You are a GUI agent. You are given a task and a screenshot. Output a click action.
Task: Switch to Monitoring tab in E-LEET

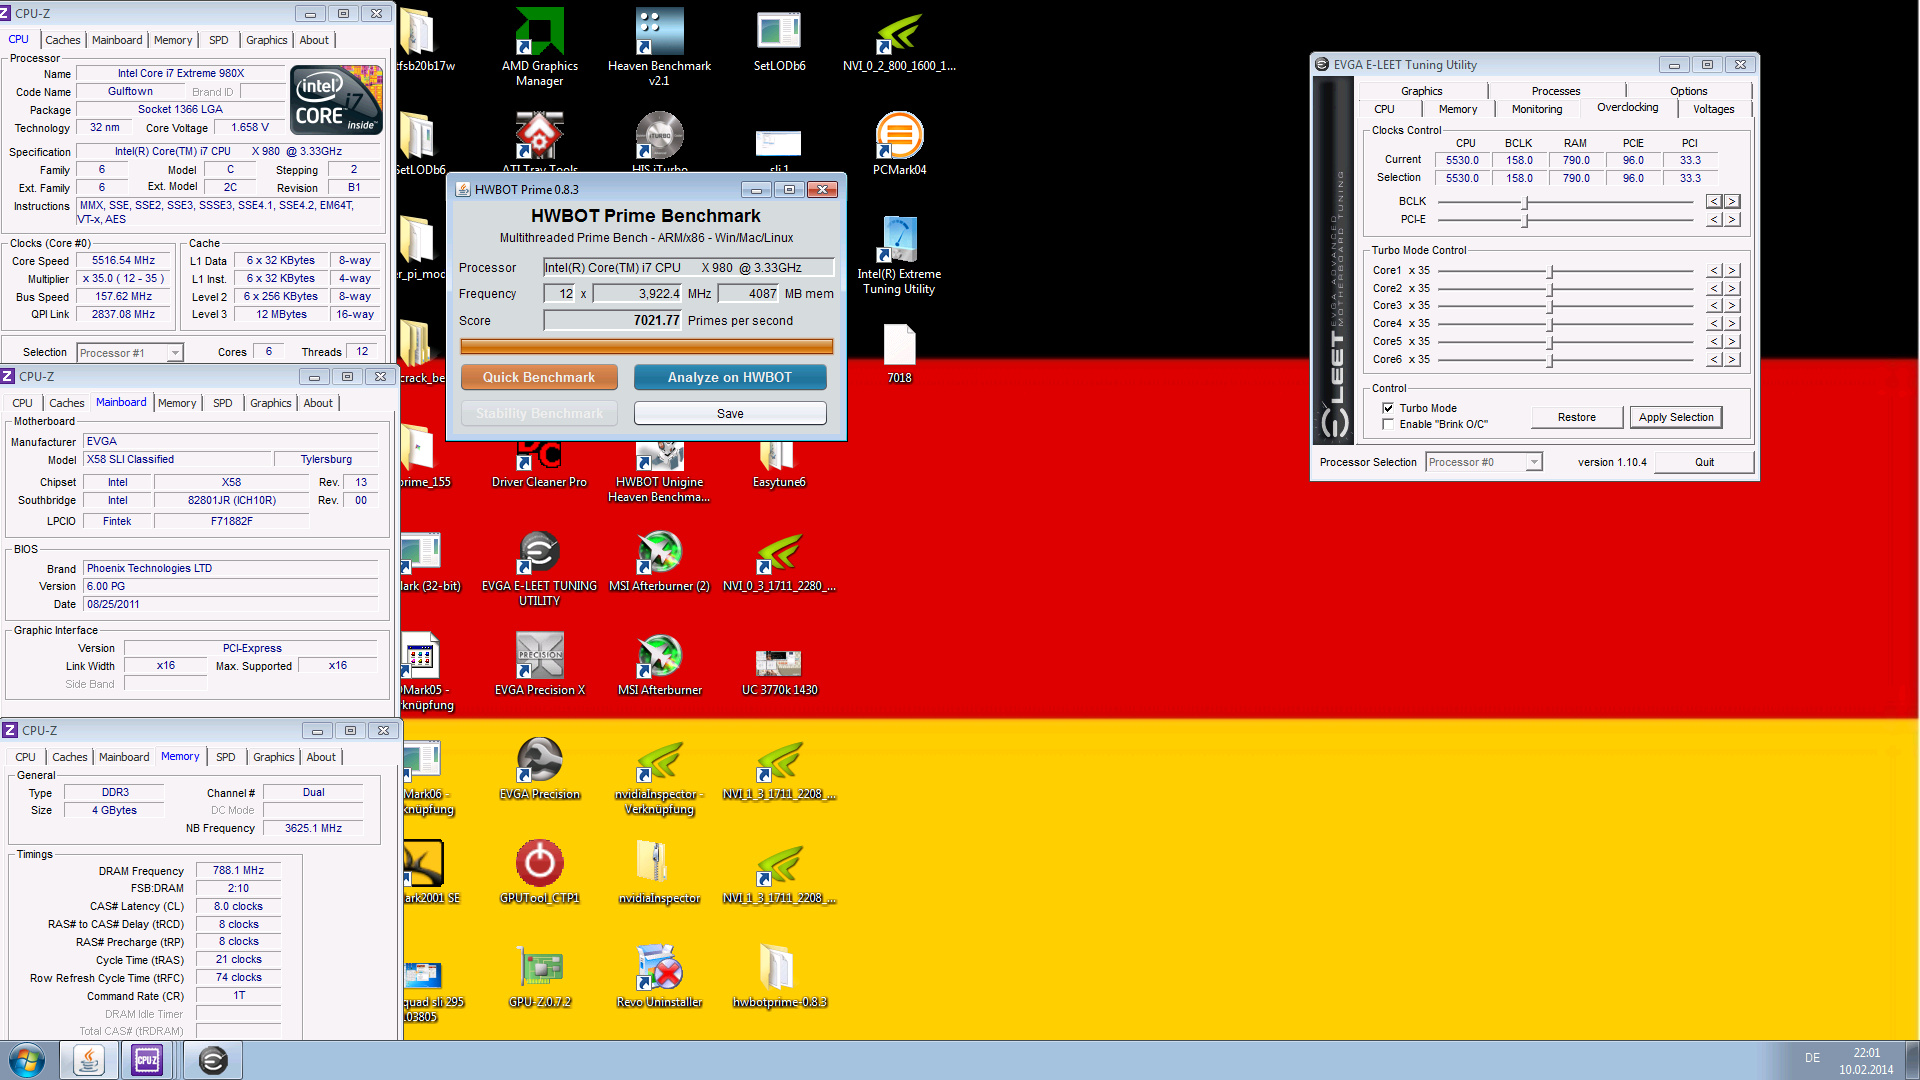click(1536, 109)
